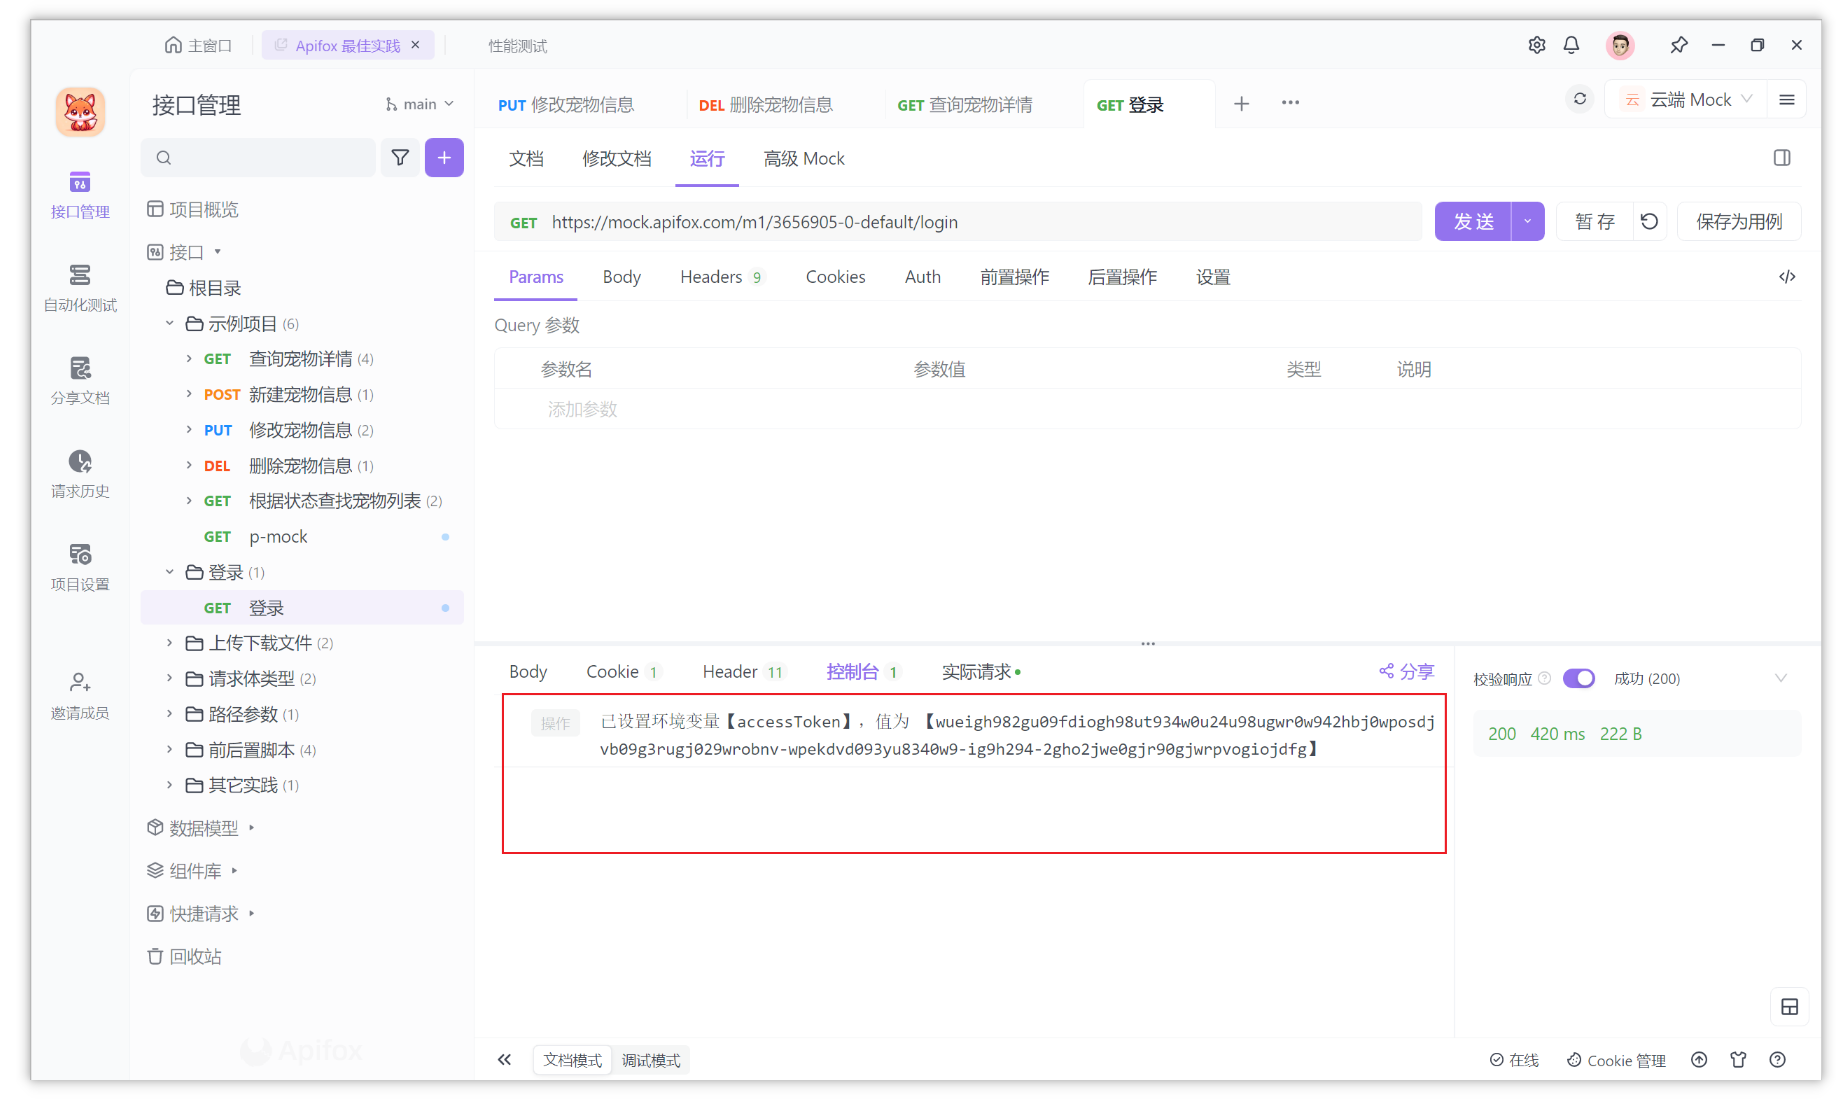
Task: Switch to the 高级 Mock tab
Action: click(x=804, y=158)
